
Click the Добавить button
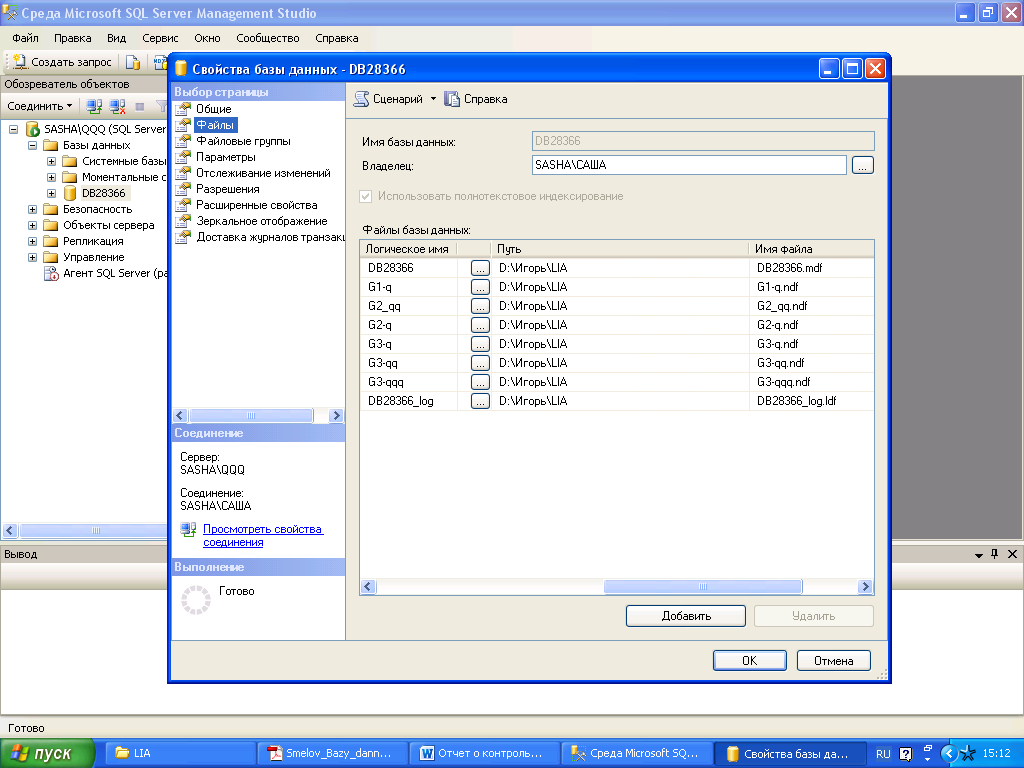point(686,616)
